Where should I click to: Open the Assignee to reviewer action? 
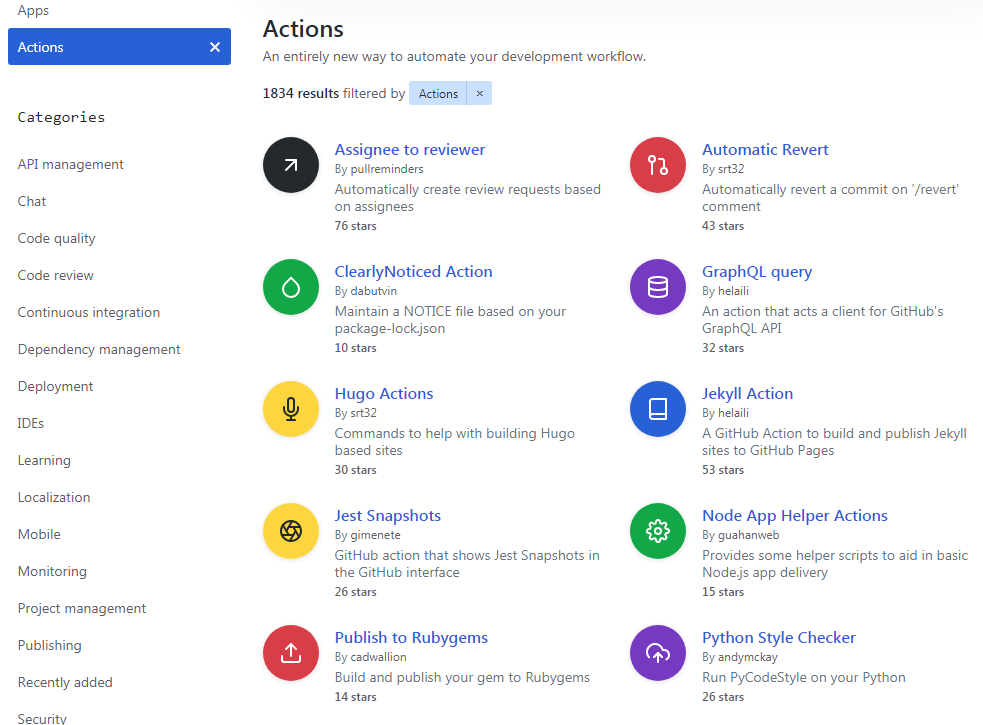tap(410, 149)
